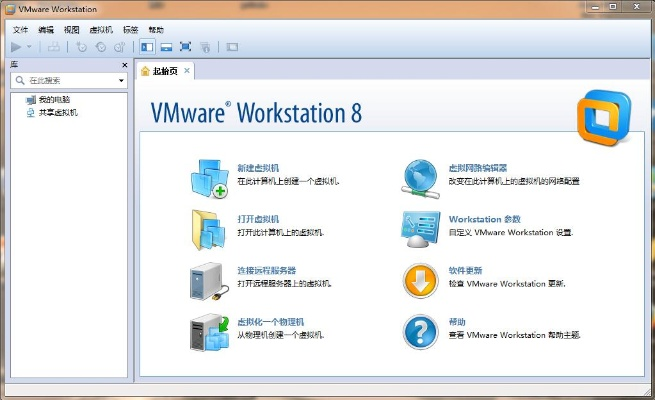Open the 虚拟化一个物理机 link
The image size is (655, 400).
[271, 322]
